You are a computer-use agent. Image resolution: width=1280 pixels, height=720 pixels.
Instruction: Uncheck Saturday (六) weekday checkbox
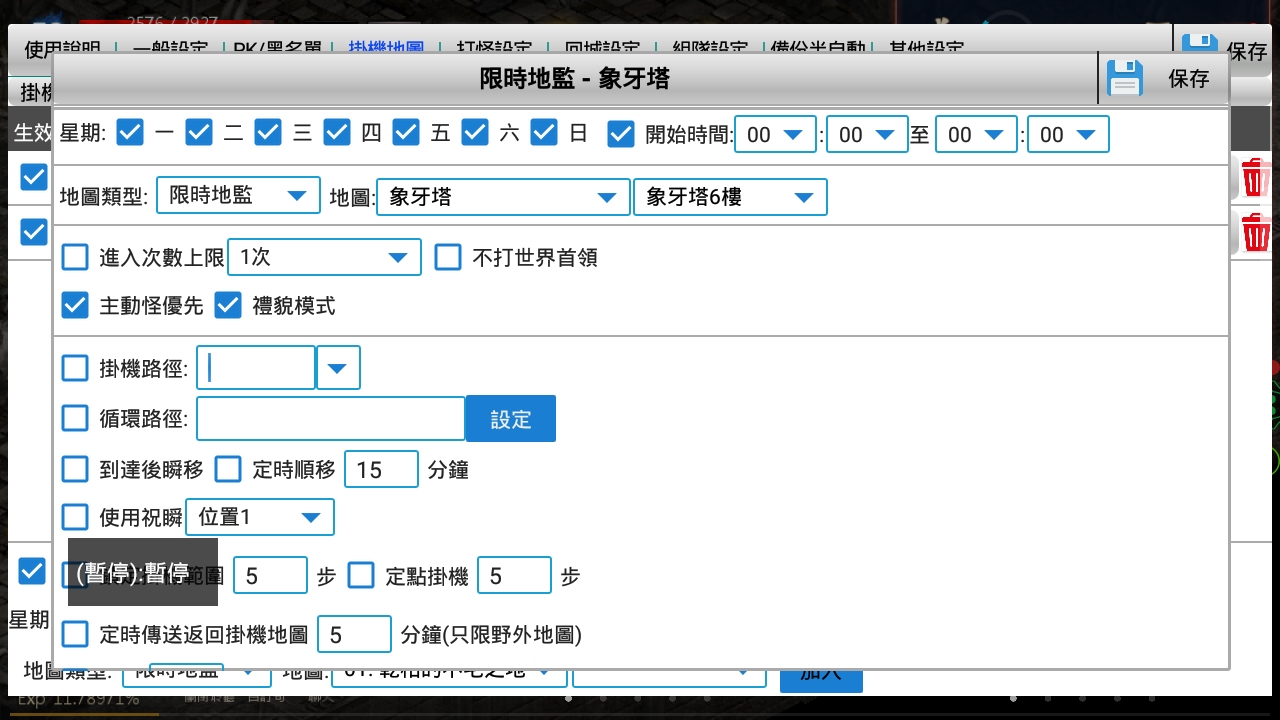point(475,132)
